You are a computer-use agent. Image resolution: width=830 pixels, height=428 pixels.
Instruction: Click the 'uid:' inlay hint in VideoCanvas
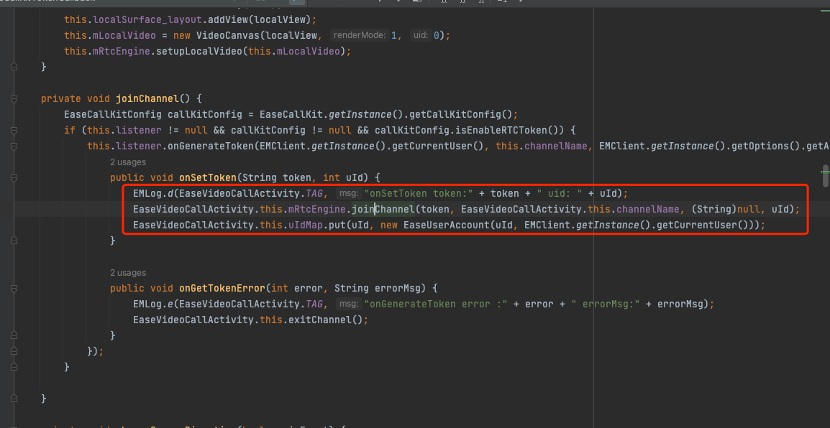pos(420,35)
